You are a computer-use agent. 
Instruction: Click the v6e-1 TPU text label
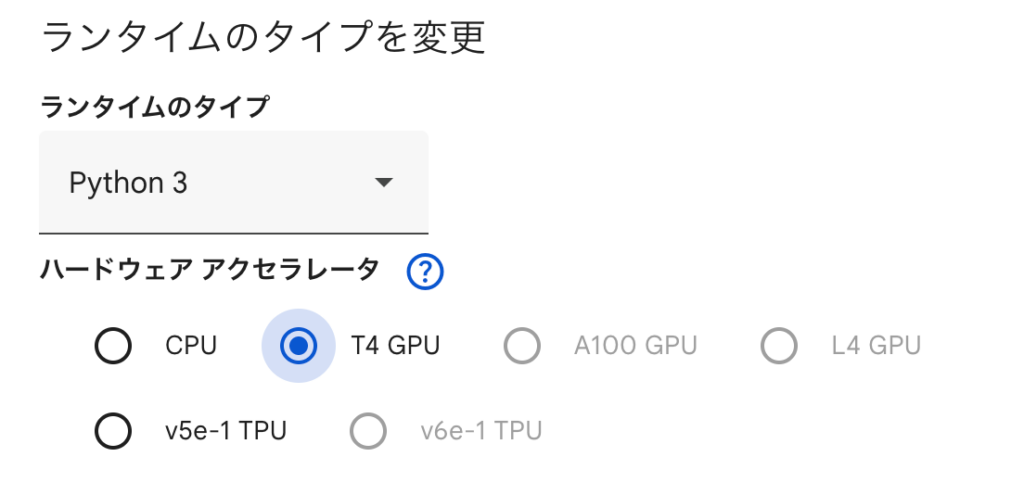481,431
